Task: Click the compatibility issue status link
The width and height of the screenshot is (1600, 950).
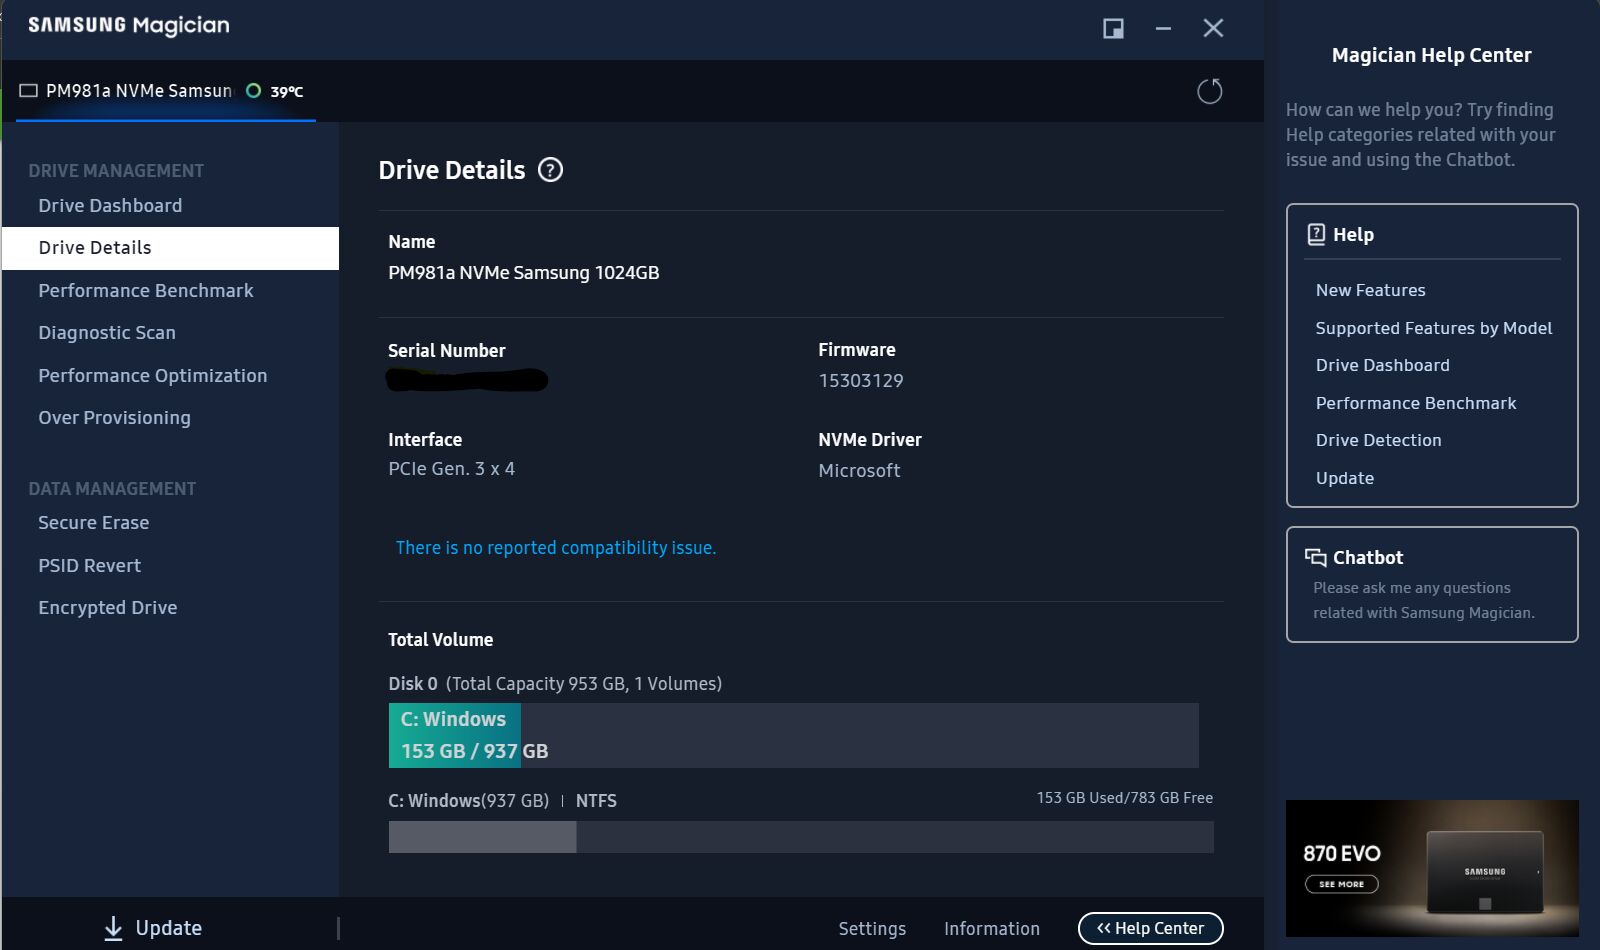Action: click(x=556, y=548)
